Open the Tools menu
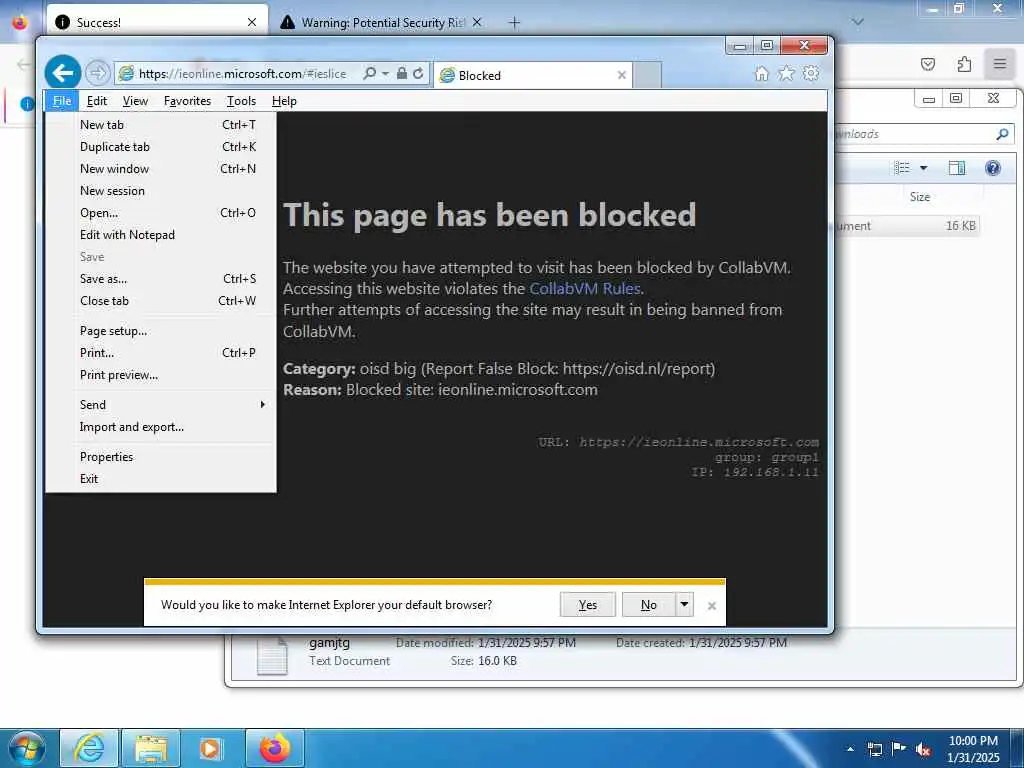1024x768 pixels. click(x=241, y=101)
